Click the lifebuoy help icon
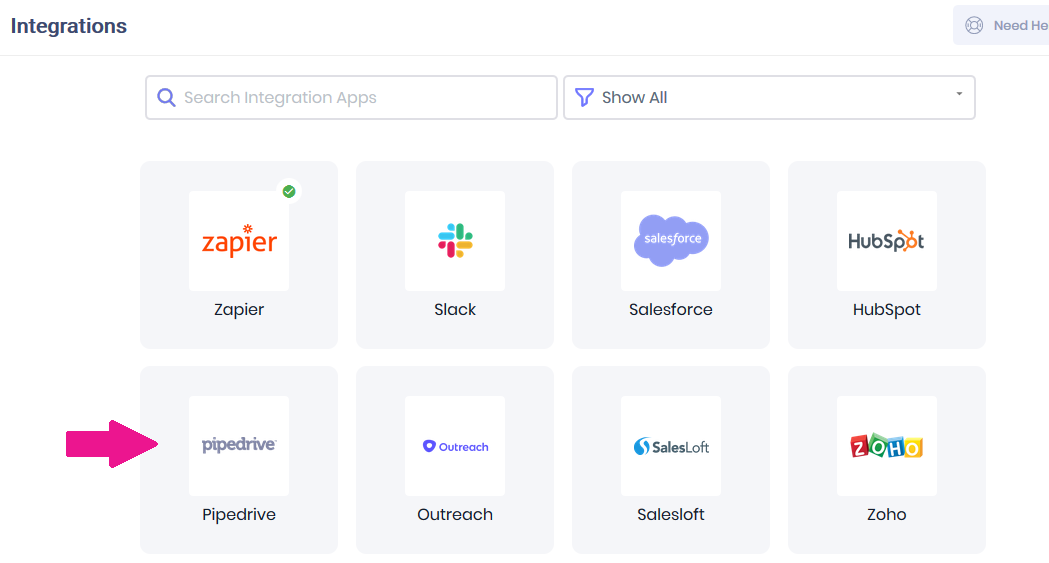Viewport: 1049px width, 563px height. pyautogui.click(x=974, y=25)
